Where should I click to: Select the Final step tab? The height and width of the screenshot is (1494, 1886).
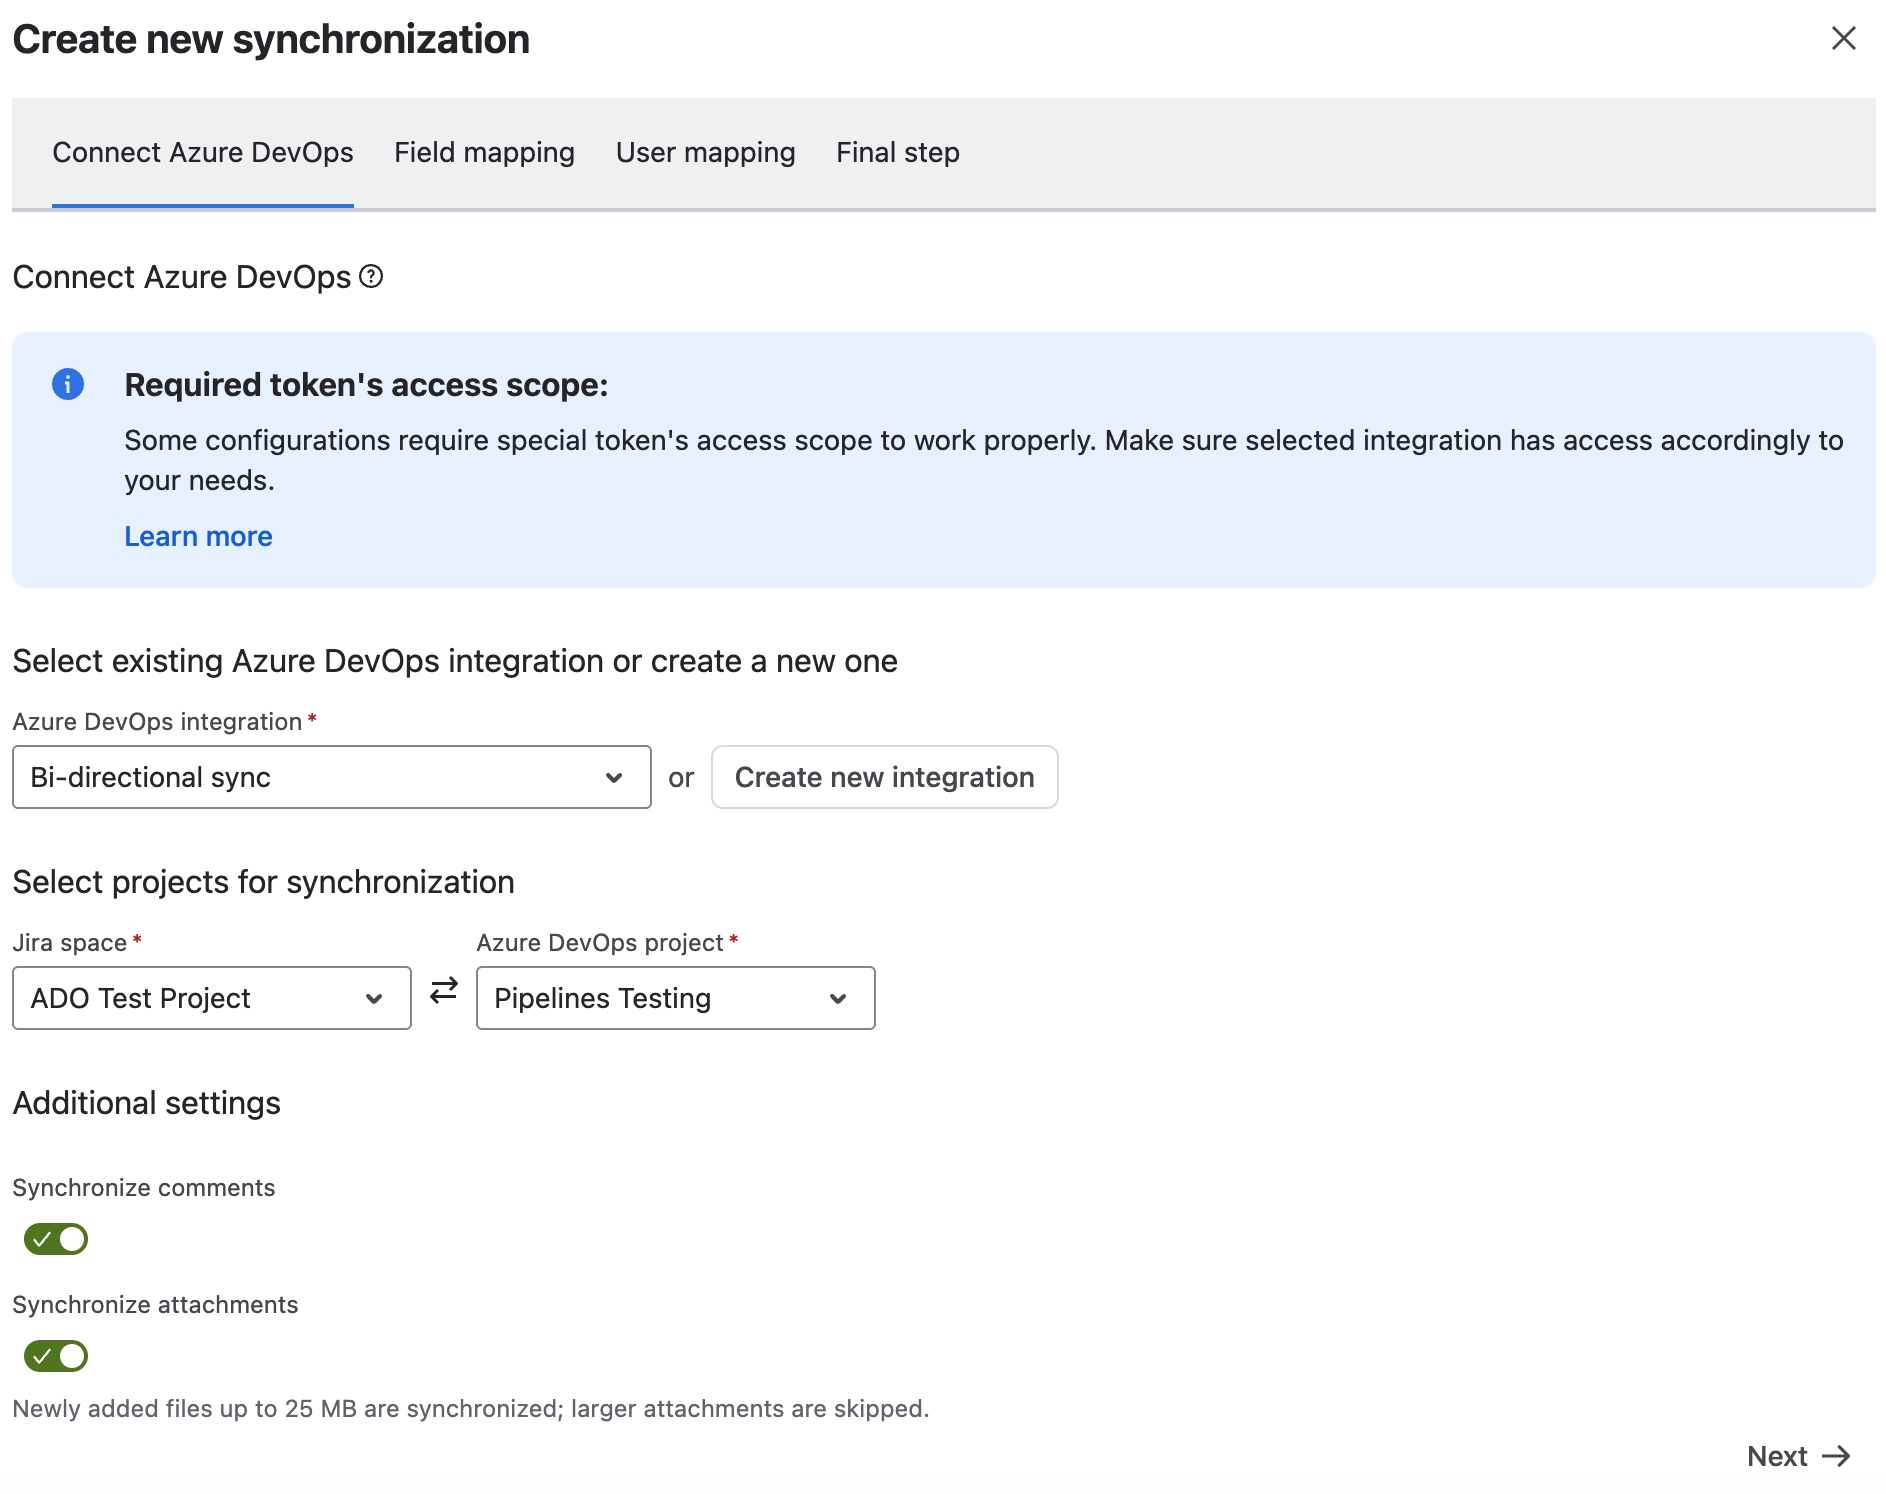pyautogui.click(x=898, y=152)
